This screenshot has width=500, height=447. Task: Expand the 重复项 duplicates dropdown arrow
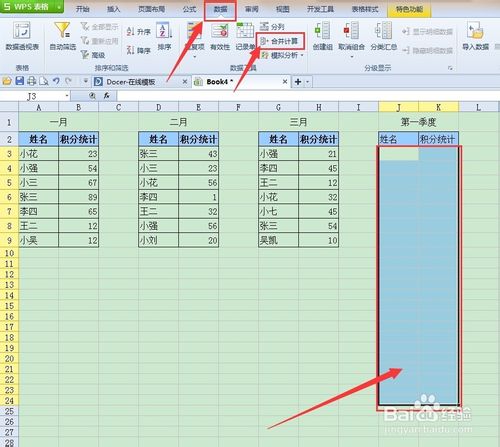195,57
